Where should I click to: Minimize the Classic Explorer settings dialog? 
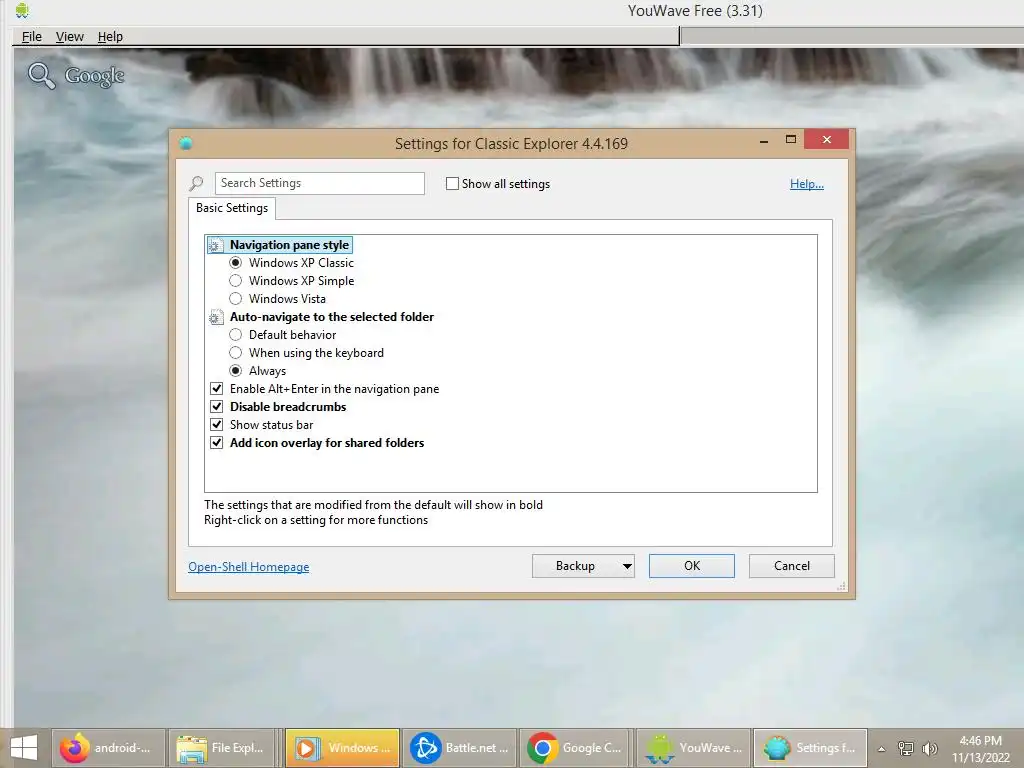point(763,140)
